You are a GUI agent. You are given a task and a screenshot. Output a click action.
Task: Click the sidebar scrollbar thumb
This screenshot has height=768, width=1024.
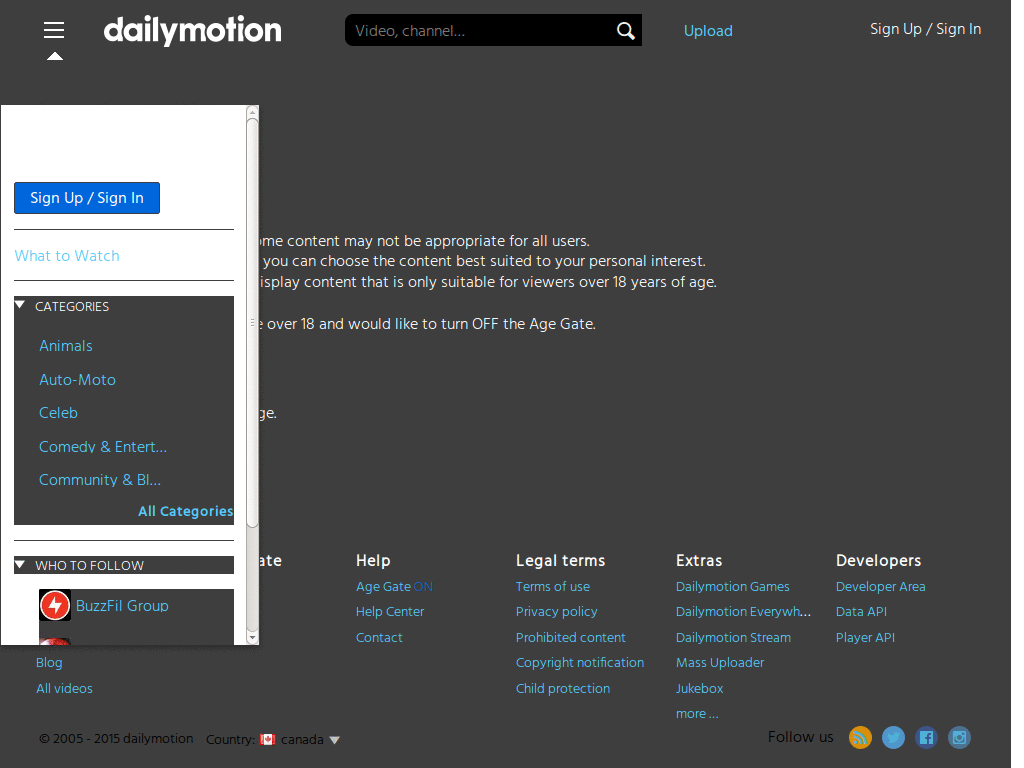[x=252, y=323]
